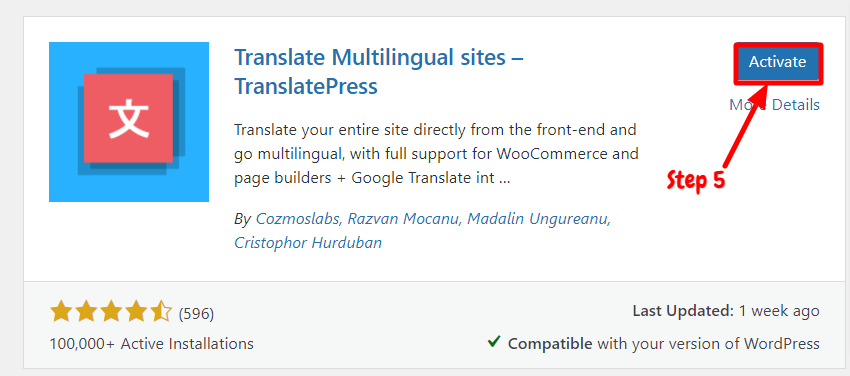Click the first gold rating star
The image size is (850, 376).
tap(61, 313)
